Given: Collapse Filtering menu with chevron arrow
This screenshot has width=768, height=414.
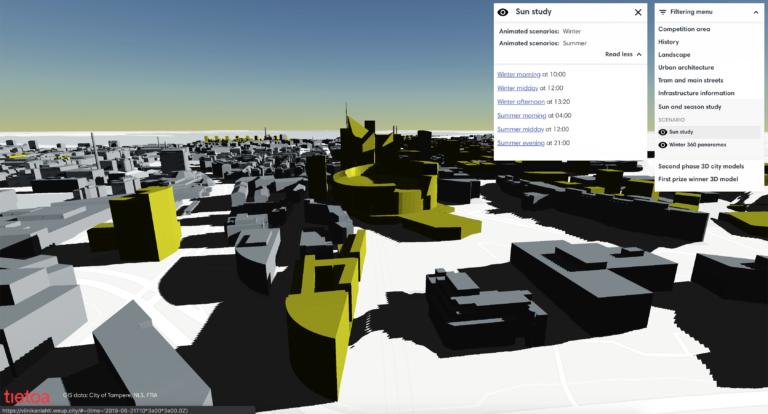Looking at the screenshot, I should point(755,12).
